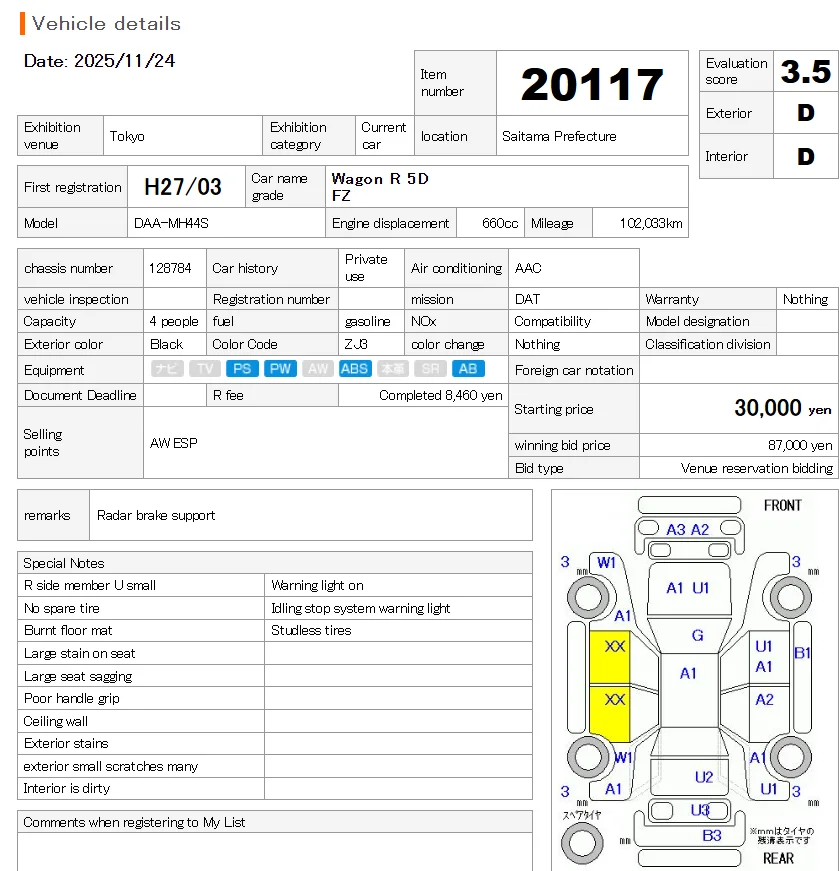This screenshot has height=871, width=840.
Task: Click the Studless tires note
Action: pos(311,630)
